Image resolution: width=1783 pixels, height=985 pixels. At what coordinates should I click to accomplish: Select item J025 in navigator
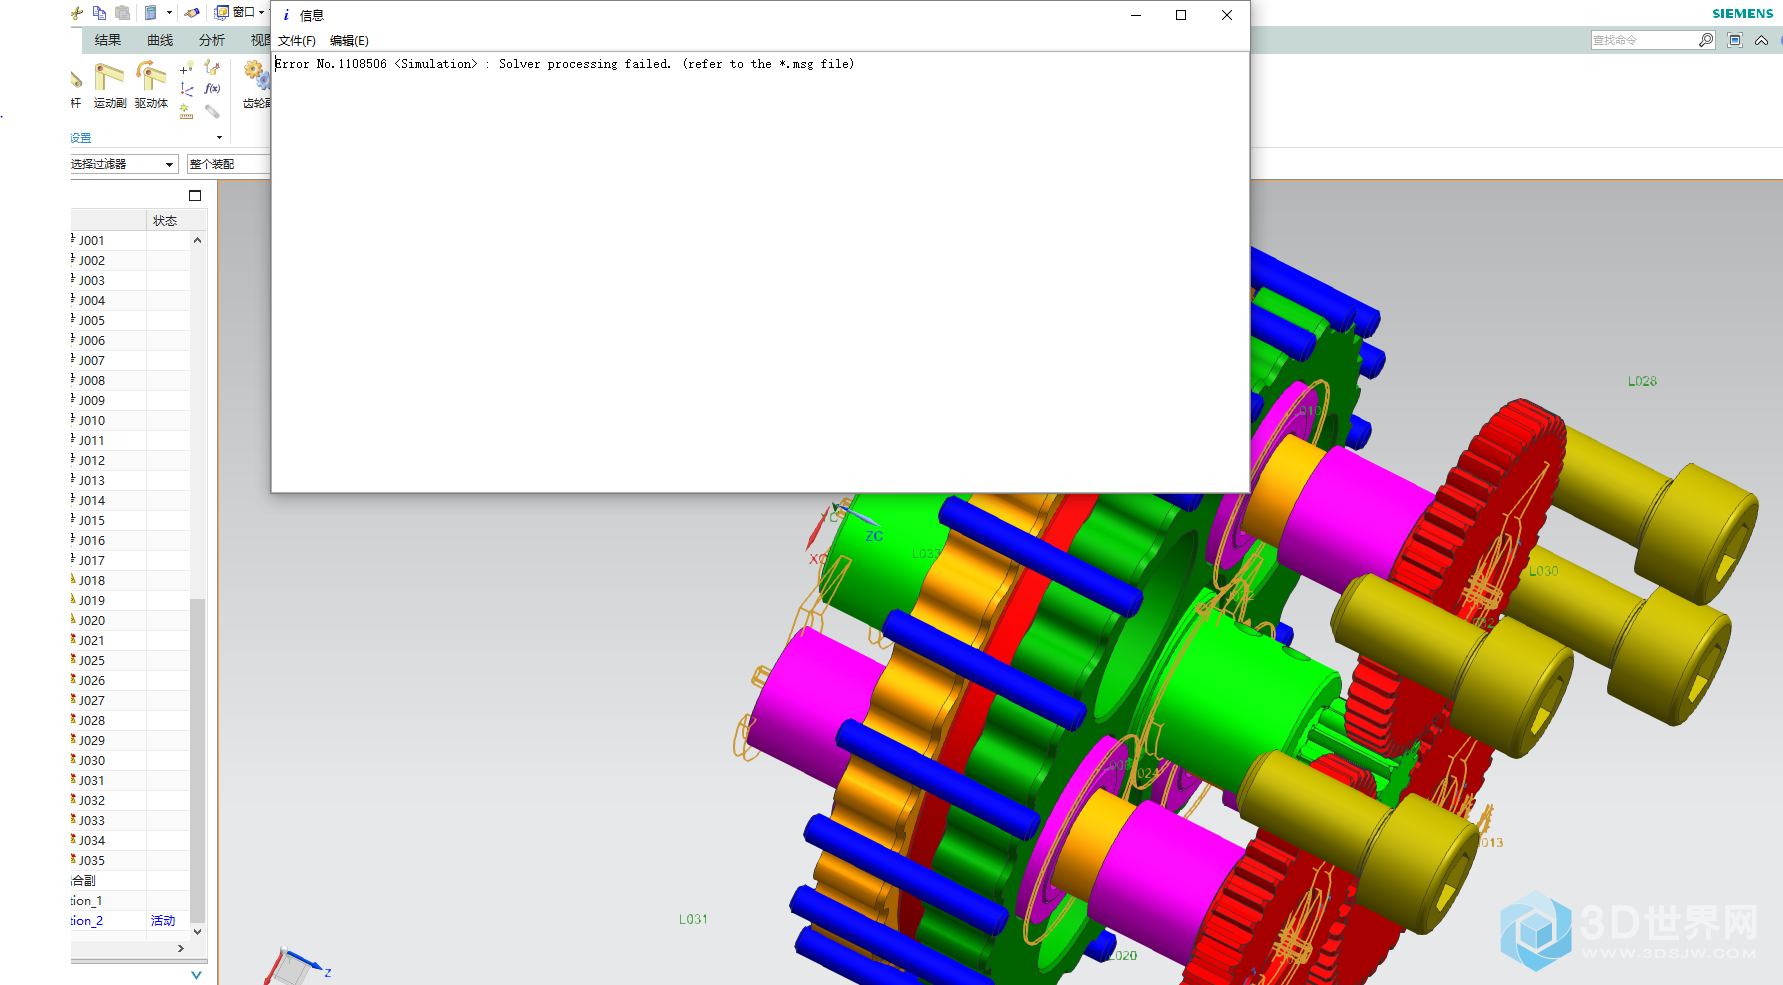point(91,661)
